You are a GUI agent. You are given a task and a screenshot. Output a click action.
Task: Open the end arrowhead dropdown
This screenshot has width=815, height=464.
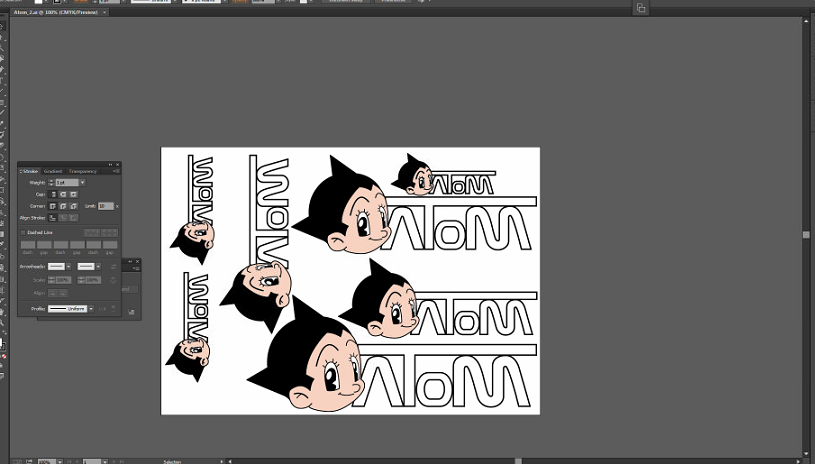tap(98, 267)
